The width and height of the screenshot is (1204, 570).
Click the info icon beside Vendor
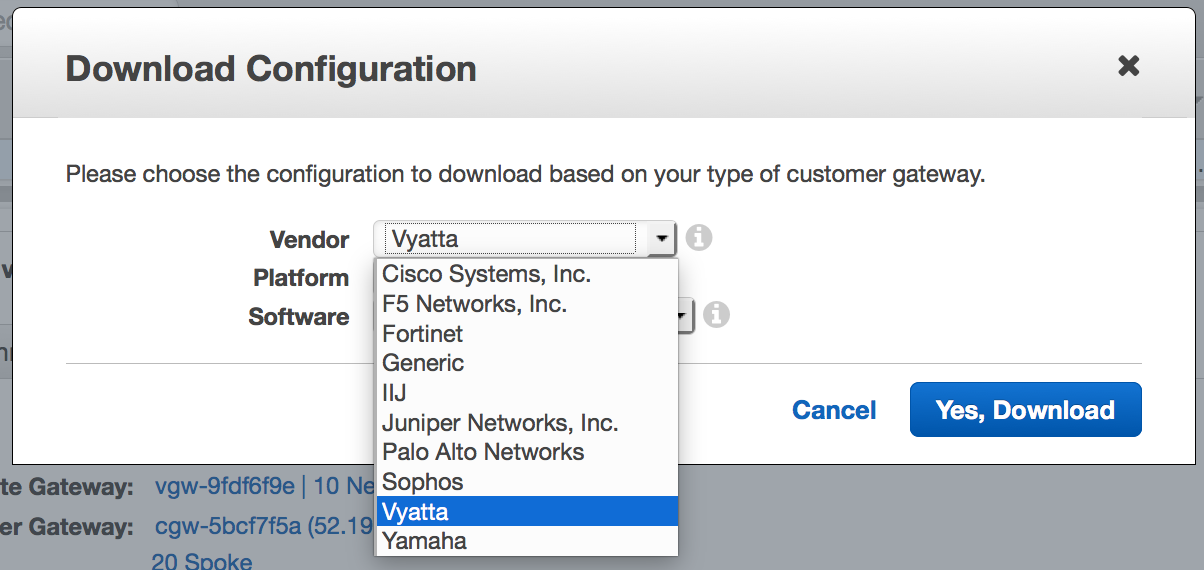(x=699, y=238)
